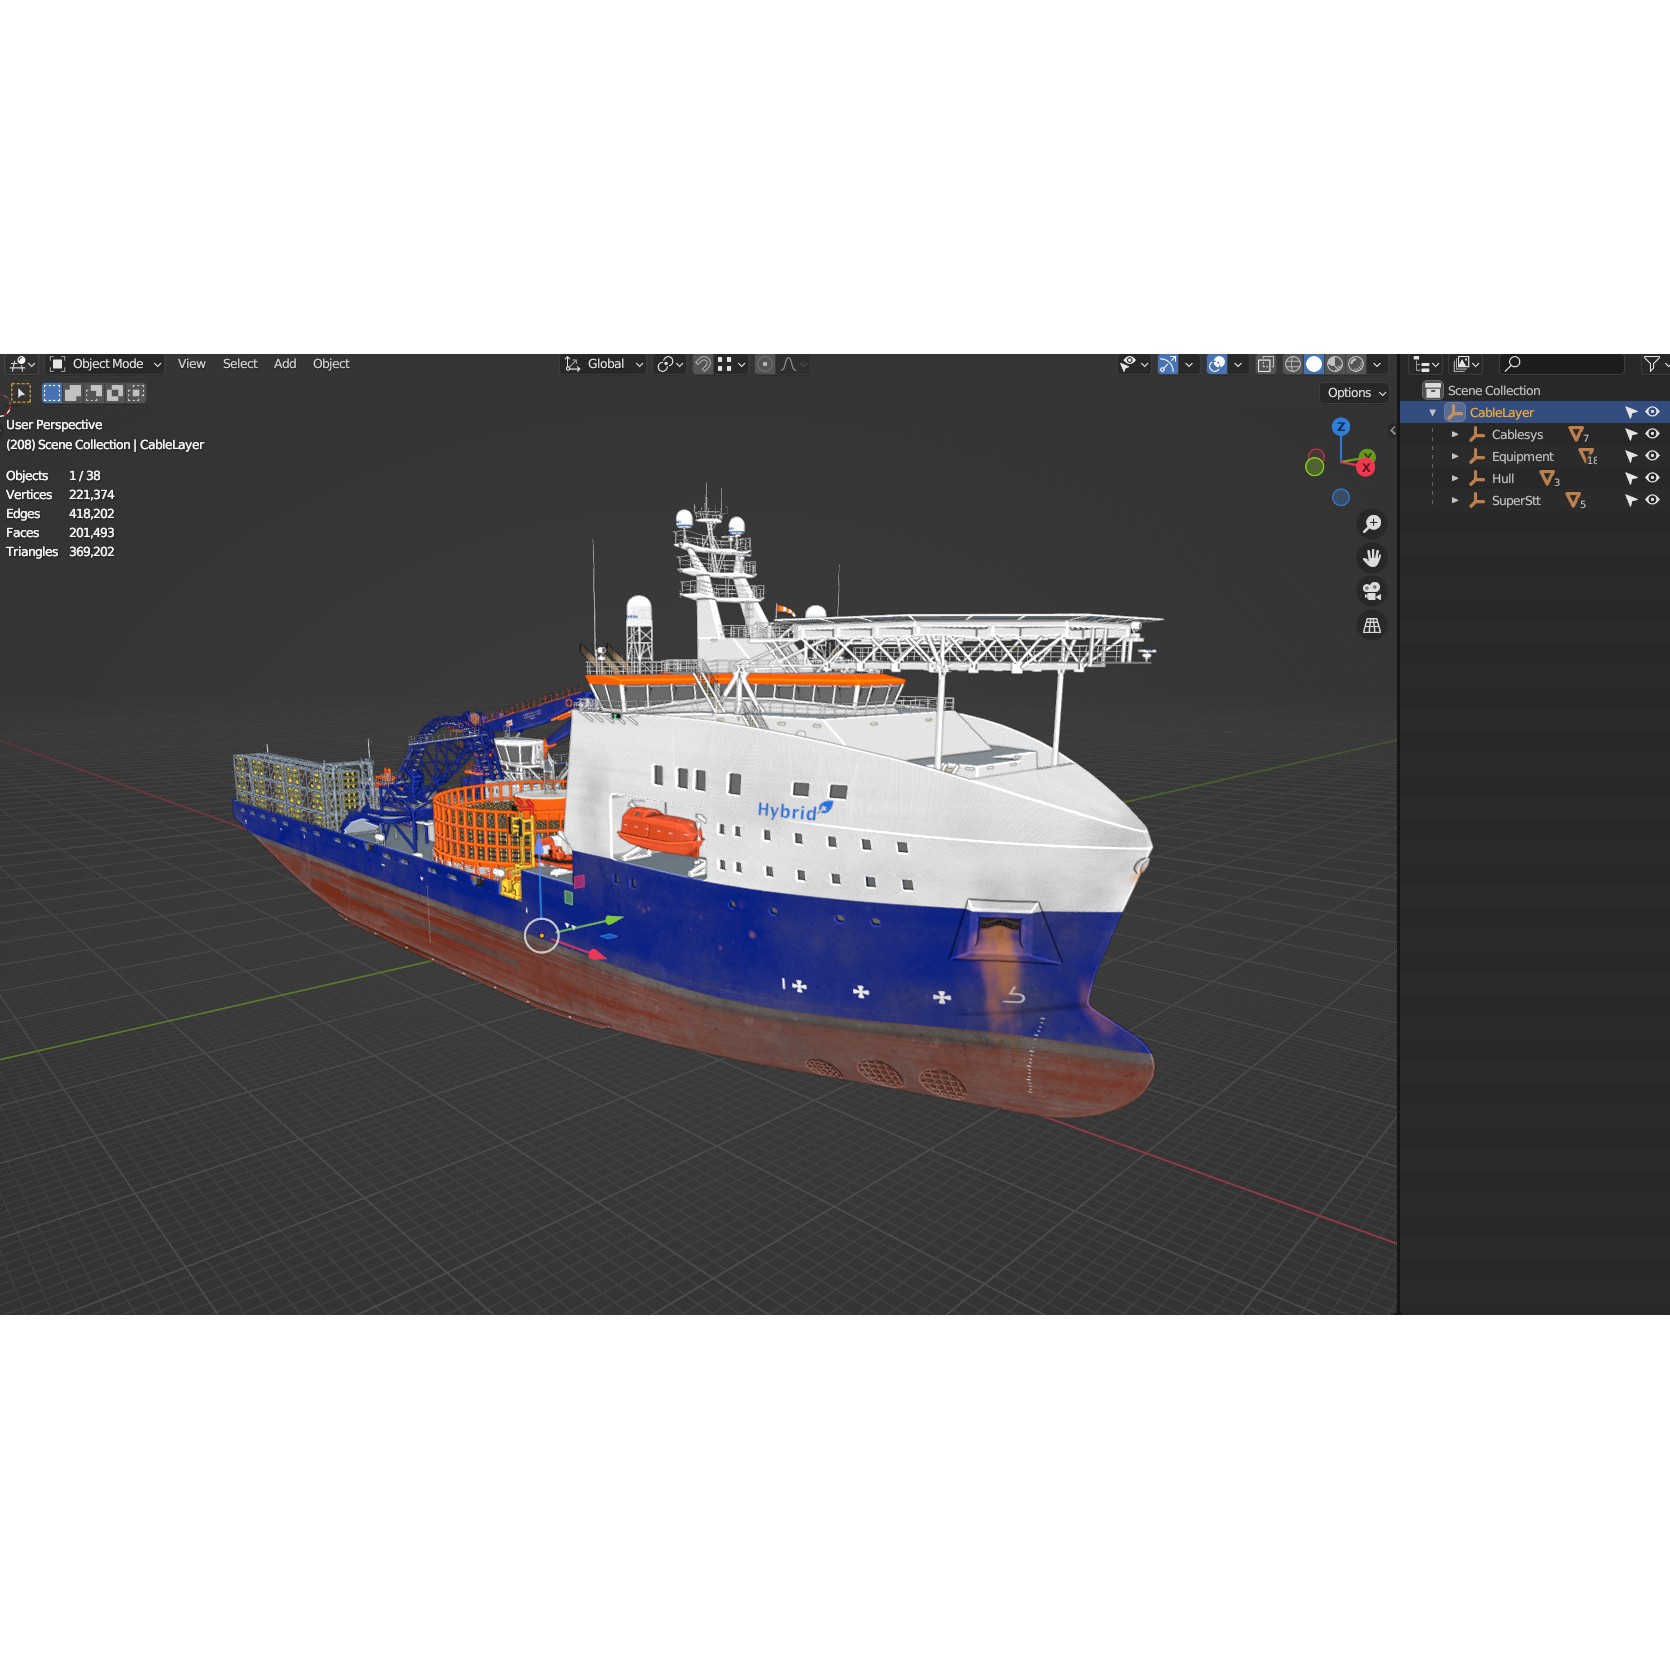The width and height of the screenshot is (1670, 1670).
Task: Toggle perspective/orthographic view icon
Action: (1372, 625)
